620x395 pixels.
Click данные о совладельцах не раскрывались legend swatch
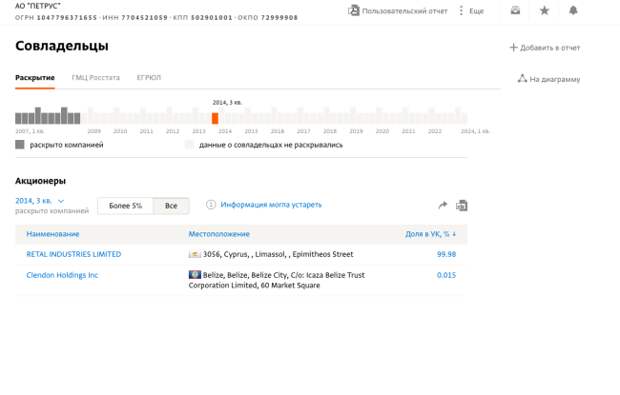[x=189, y=145]
